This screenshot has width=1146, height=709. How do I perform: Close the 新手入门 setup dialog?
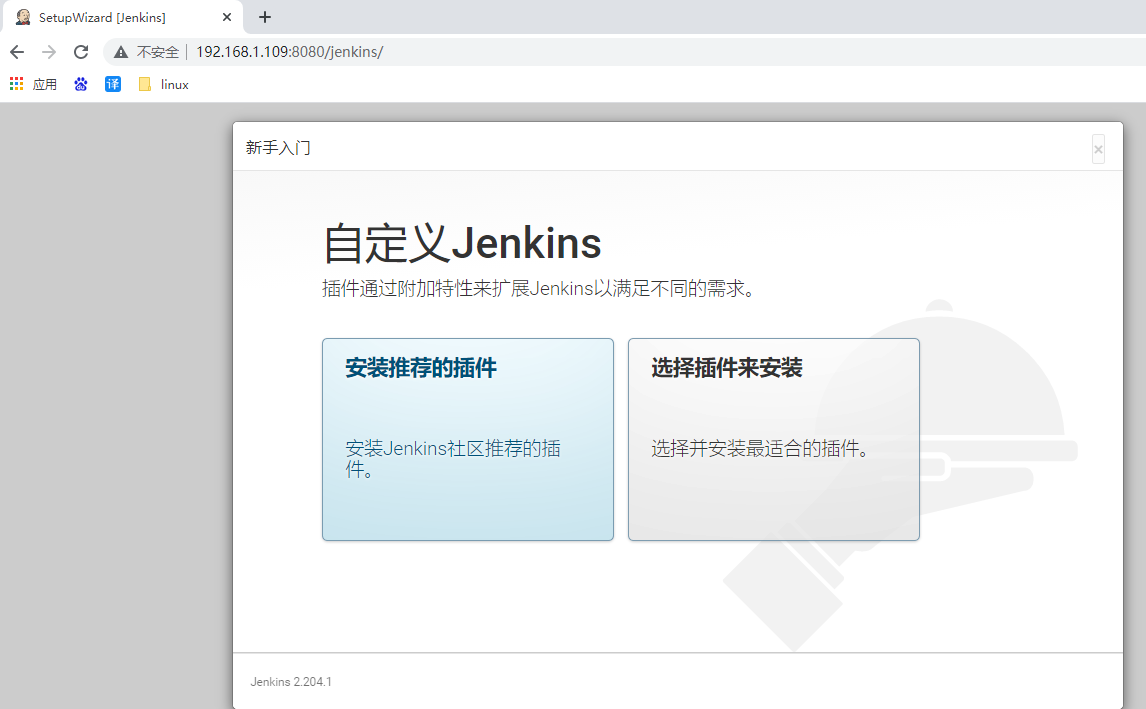tap(1098, 149)
